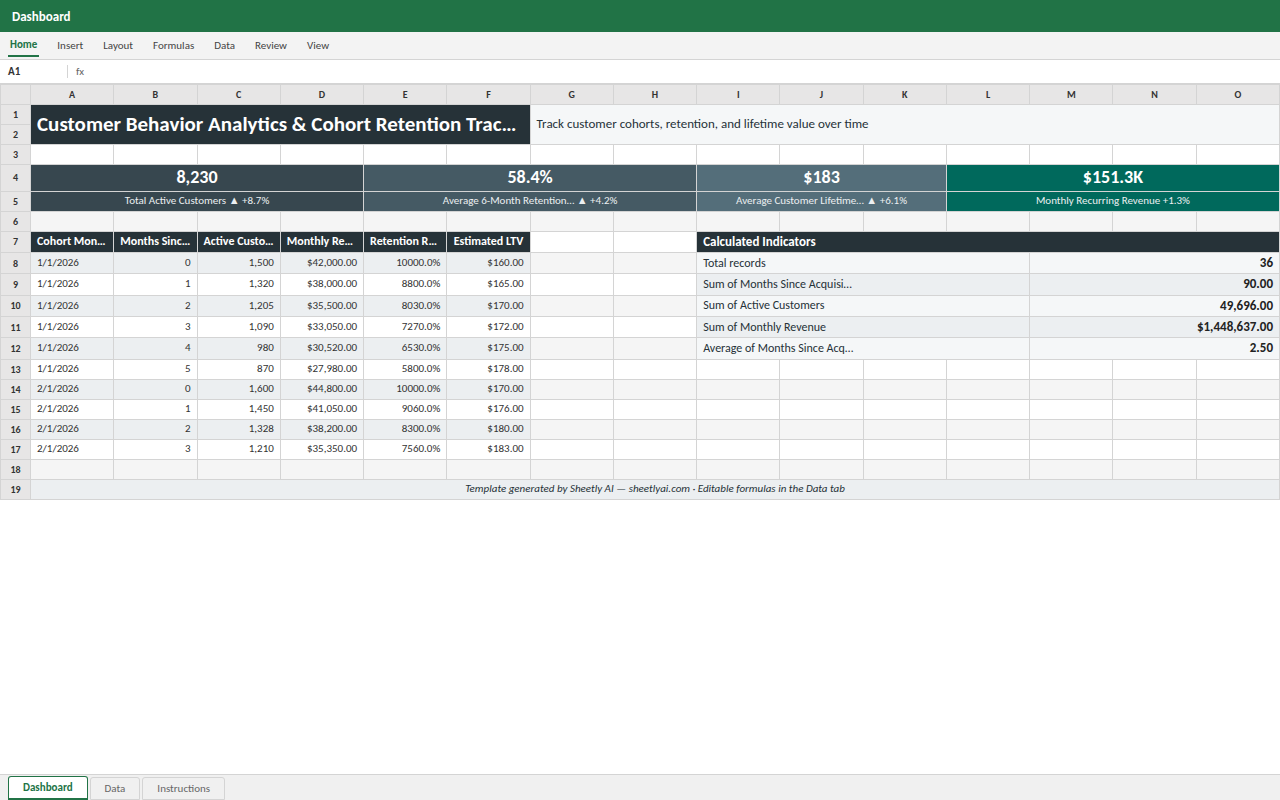Screen dimensions: 1280x800
Task: Select row 18 header
Action: pyautogui.click(x=15, y=469)
